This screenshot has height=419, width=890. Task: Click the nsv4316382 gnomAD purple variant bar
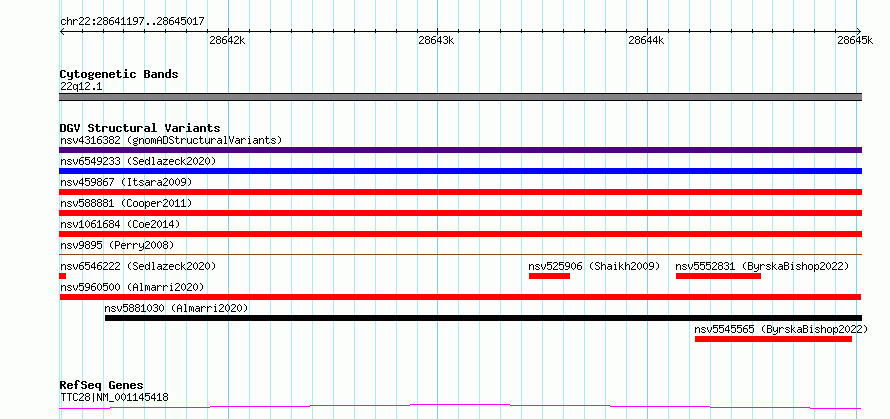coord(460,150)
